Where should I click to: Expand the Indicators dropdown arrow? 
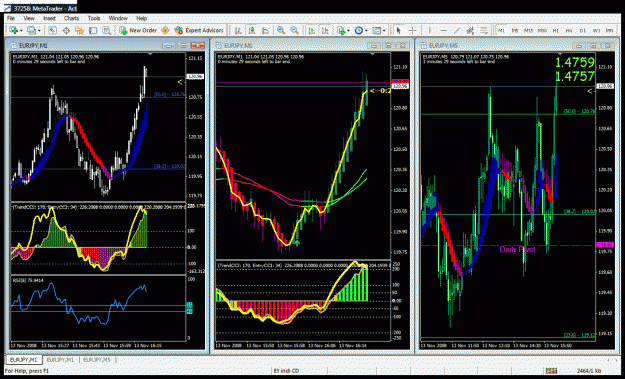point(348,31)
